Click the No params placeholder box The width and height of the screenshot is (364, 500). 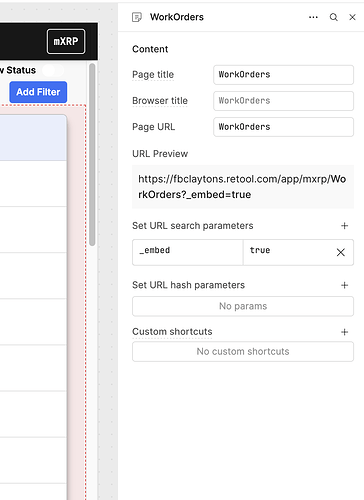[x=243, y=306]
